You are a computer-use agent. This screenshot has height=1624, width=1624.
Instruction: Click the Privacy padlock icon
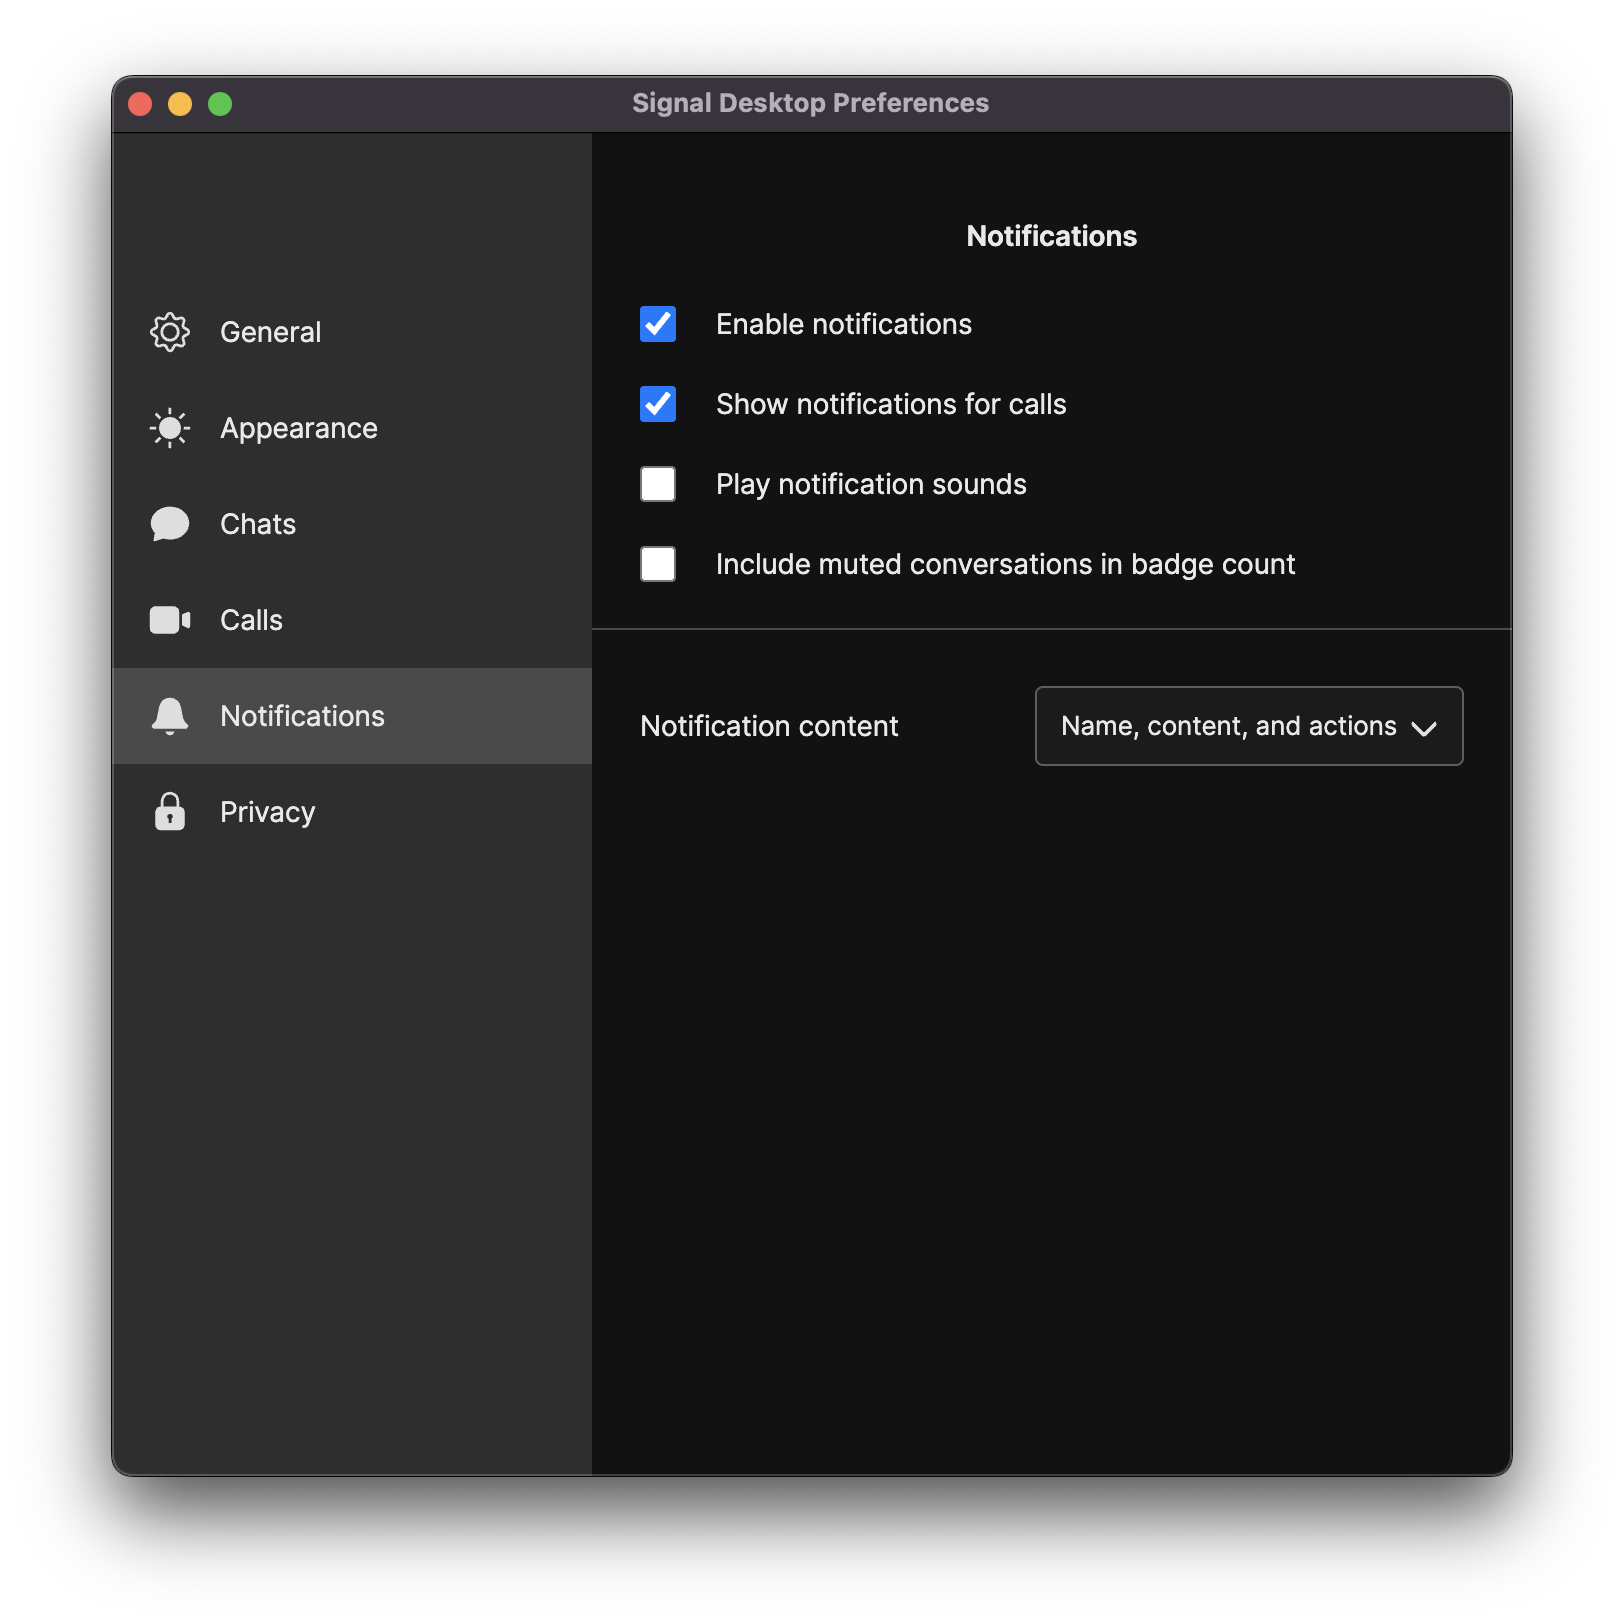[170, 811]
